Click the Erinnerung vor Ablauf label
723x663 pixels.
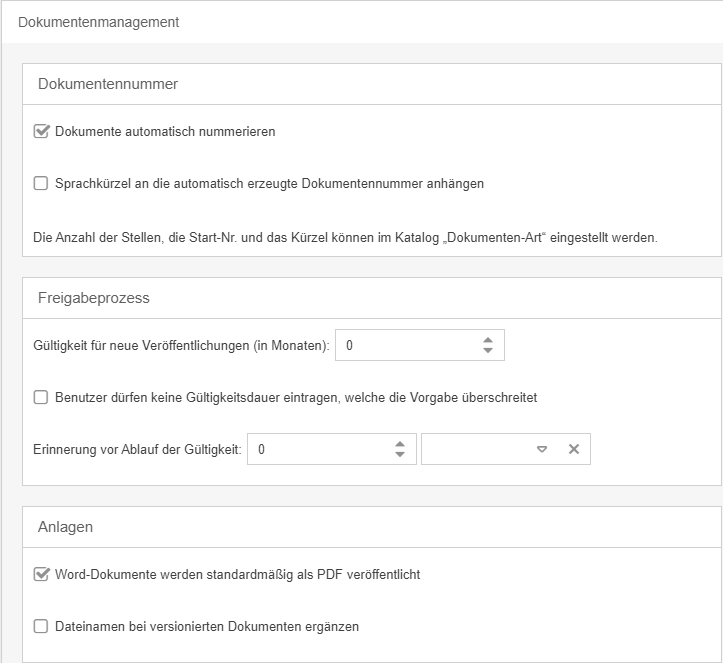point(137,450)
